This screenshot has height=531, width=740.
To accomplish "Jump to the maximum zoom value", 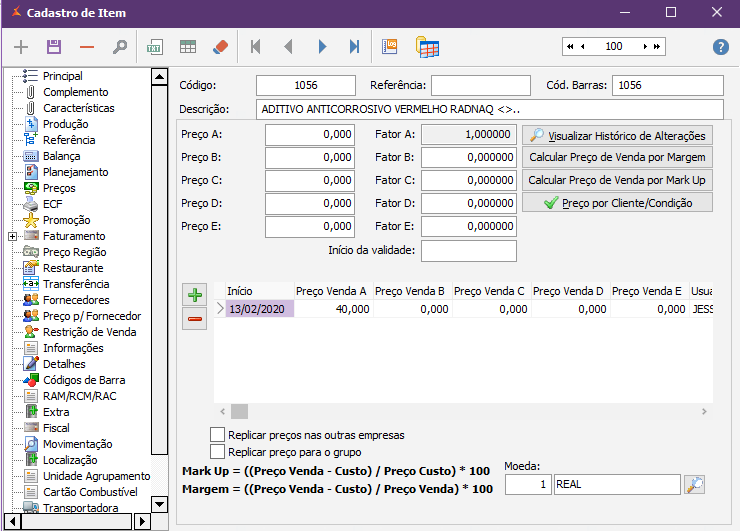I will (x=657, y=47).
